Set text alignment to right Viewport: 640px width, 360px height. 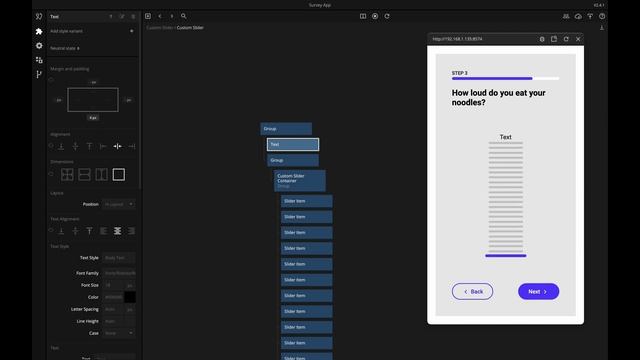click(x=131, y=231)
